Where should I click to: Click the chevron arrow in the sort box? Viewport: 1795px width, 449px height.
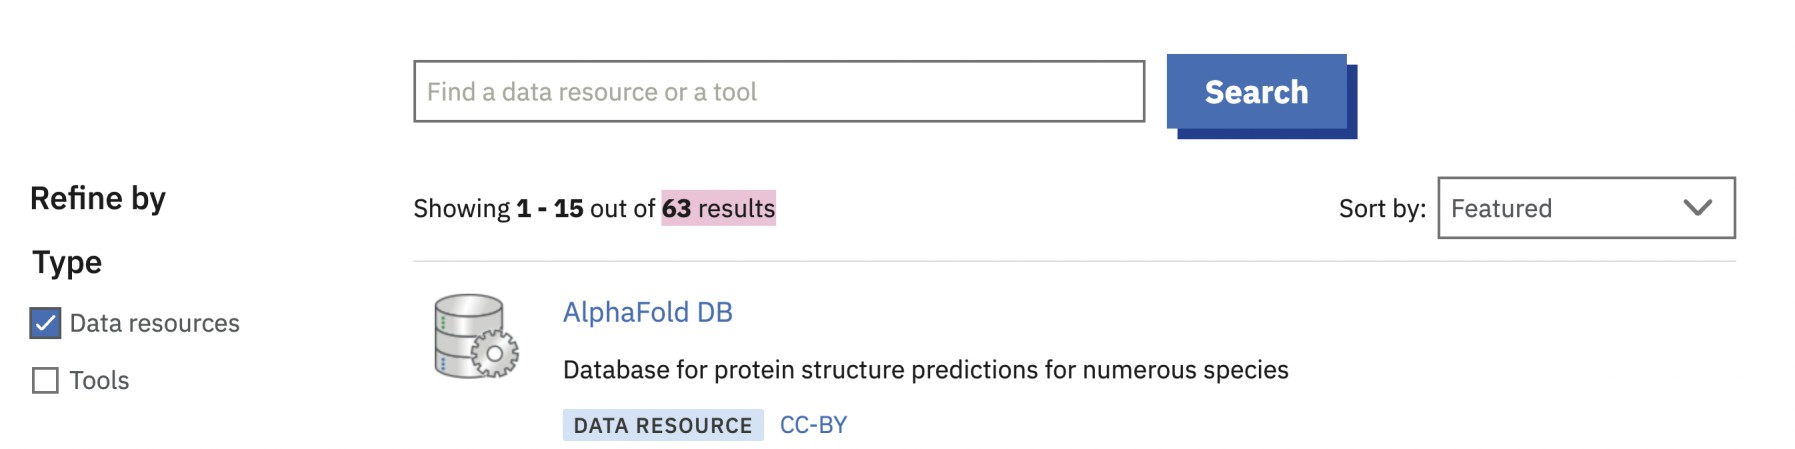1697,208
